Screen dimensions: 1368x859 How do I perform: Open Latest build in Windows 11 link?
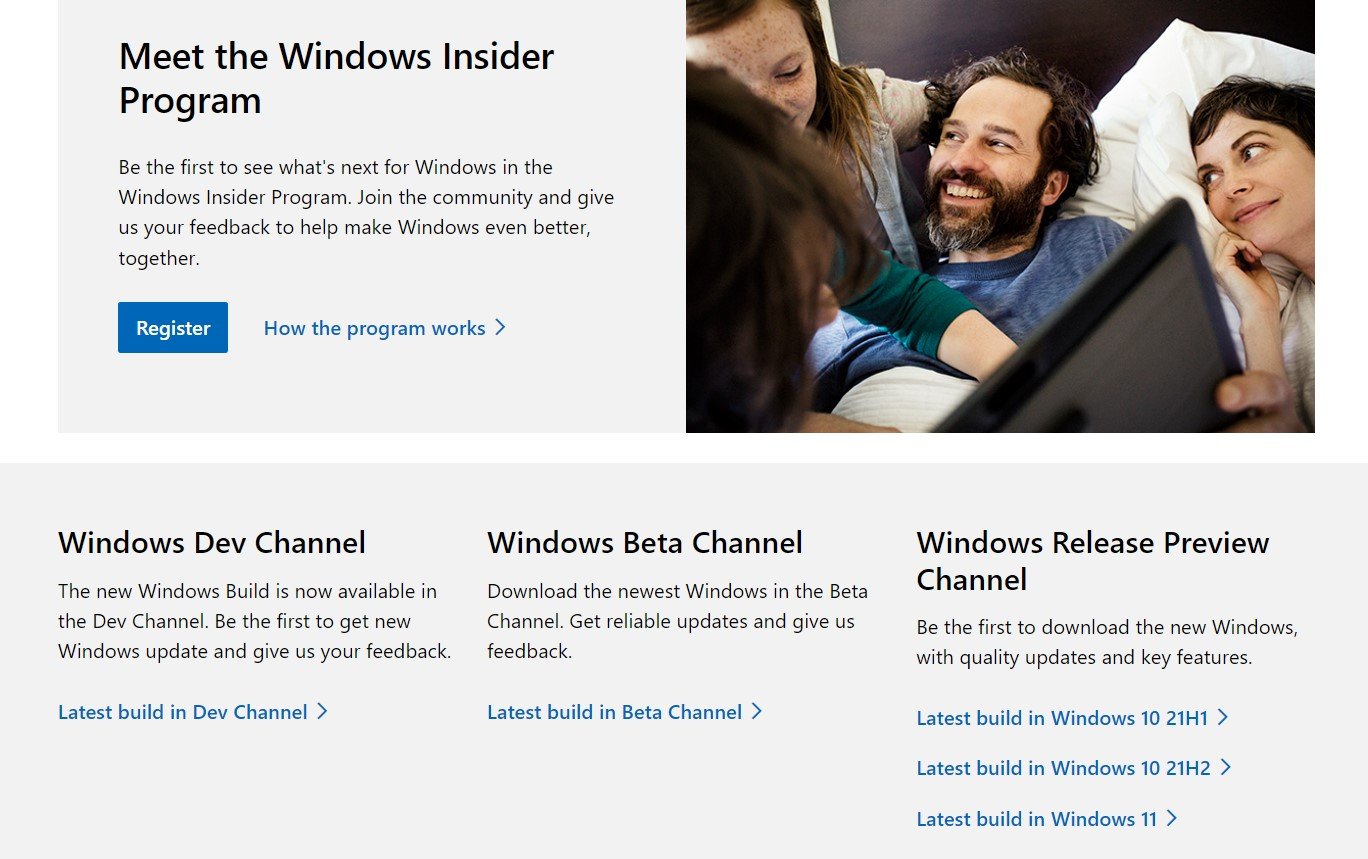pos(1036,819)
